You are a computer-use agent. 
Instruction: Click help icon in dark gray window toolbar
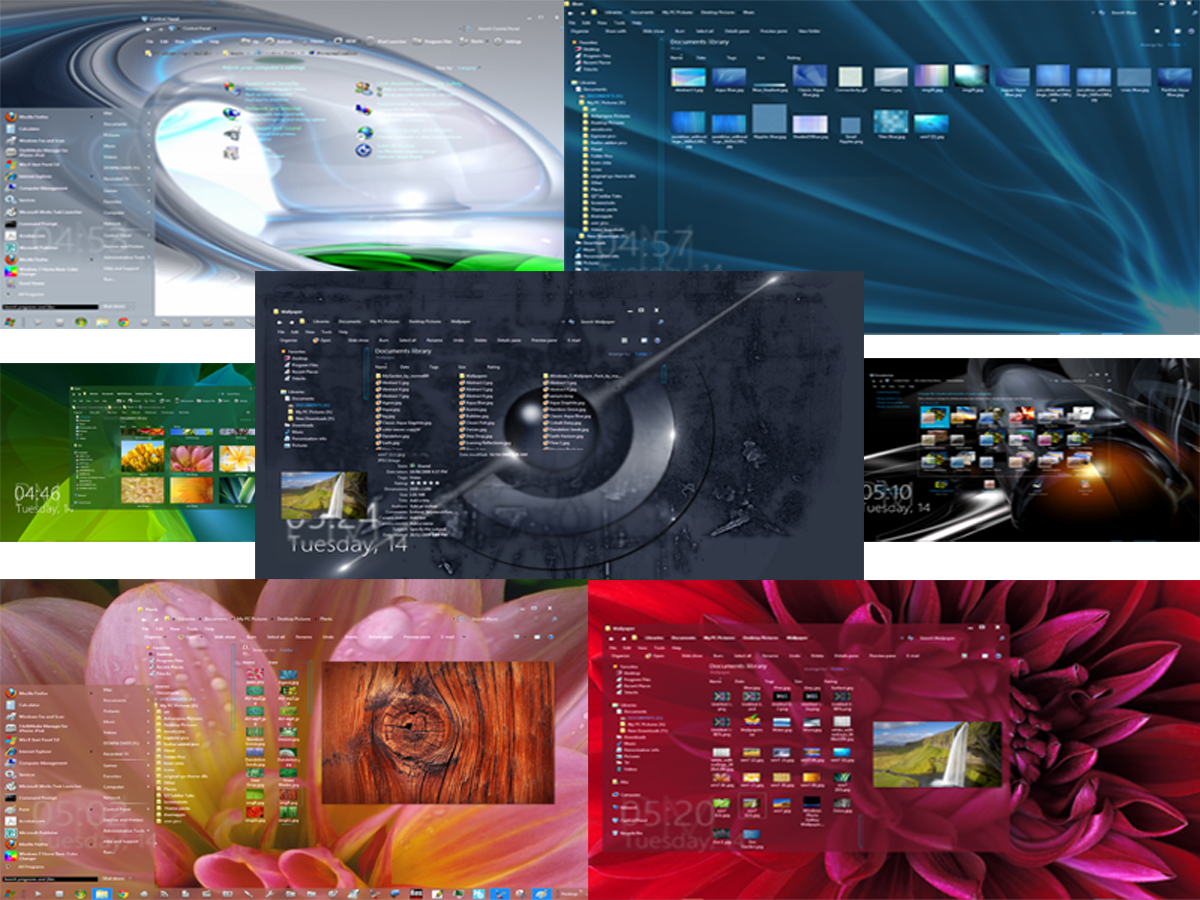(657, 340)
